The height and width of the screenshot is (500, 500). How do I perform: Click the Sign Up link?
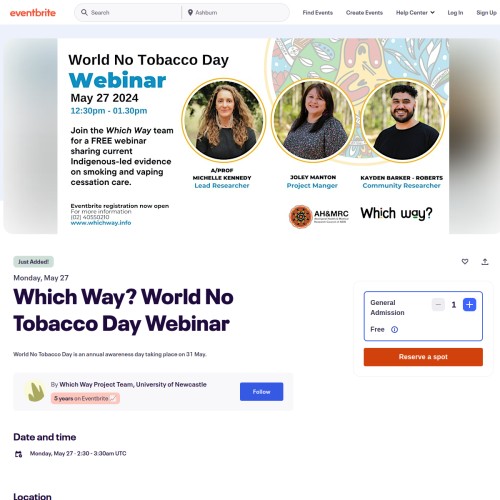coord(486,13)
